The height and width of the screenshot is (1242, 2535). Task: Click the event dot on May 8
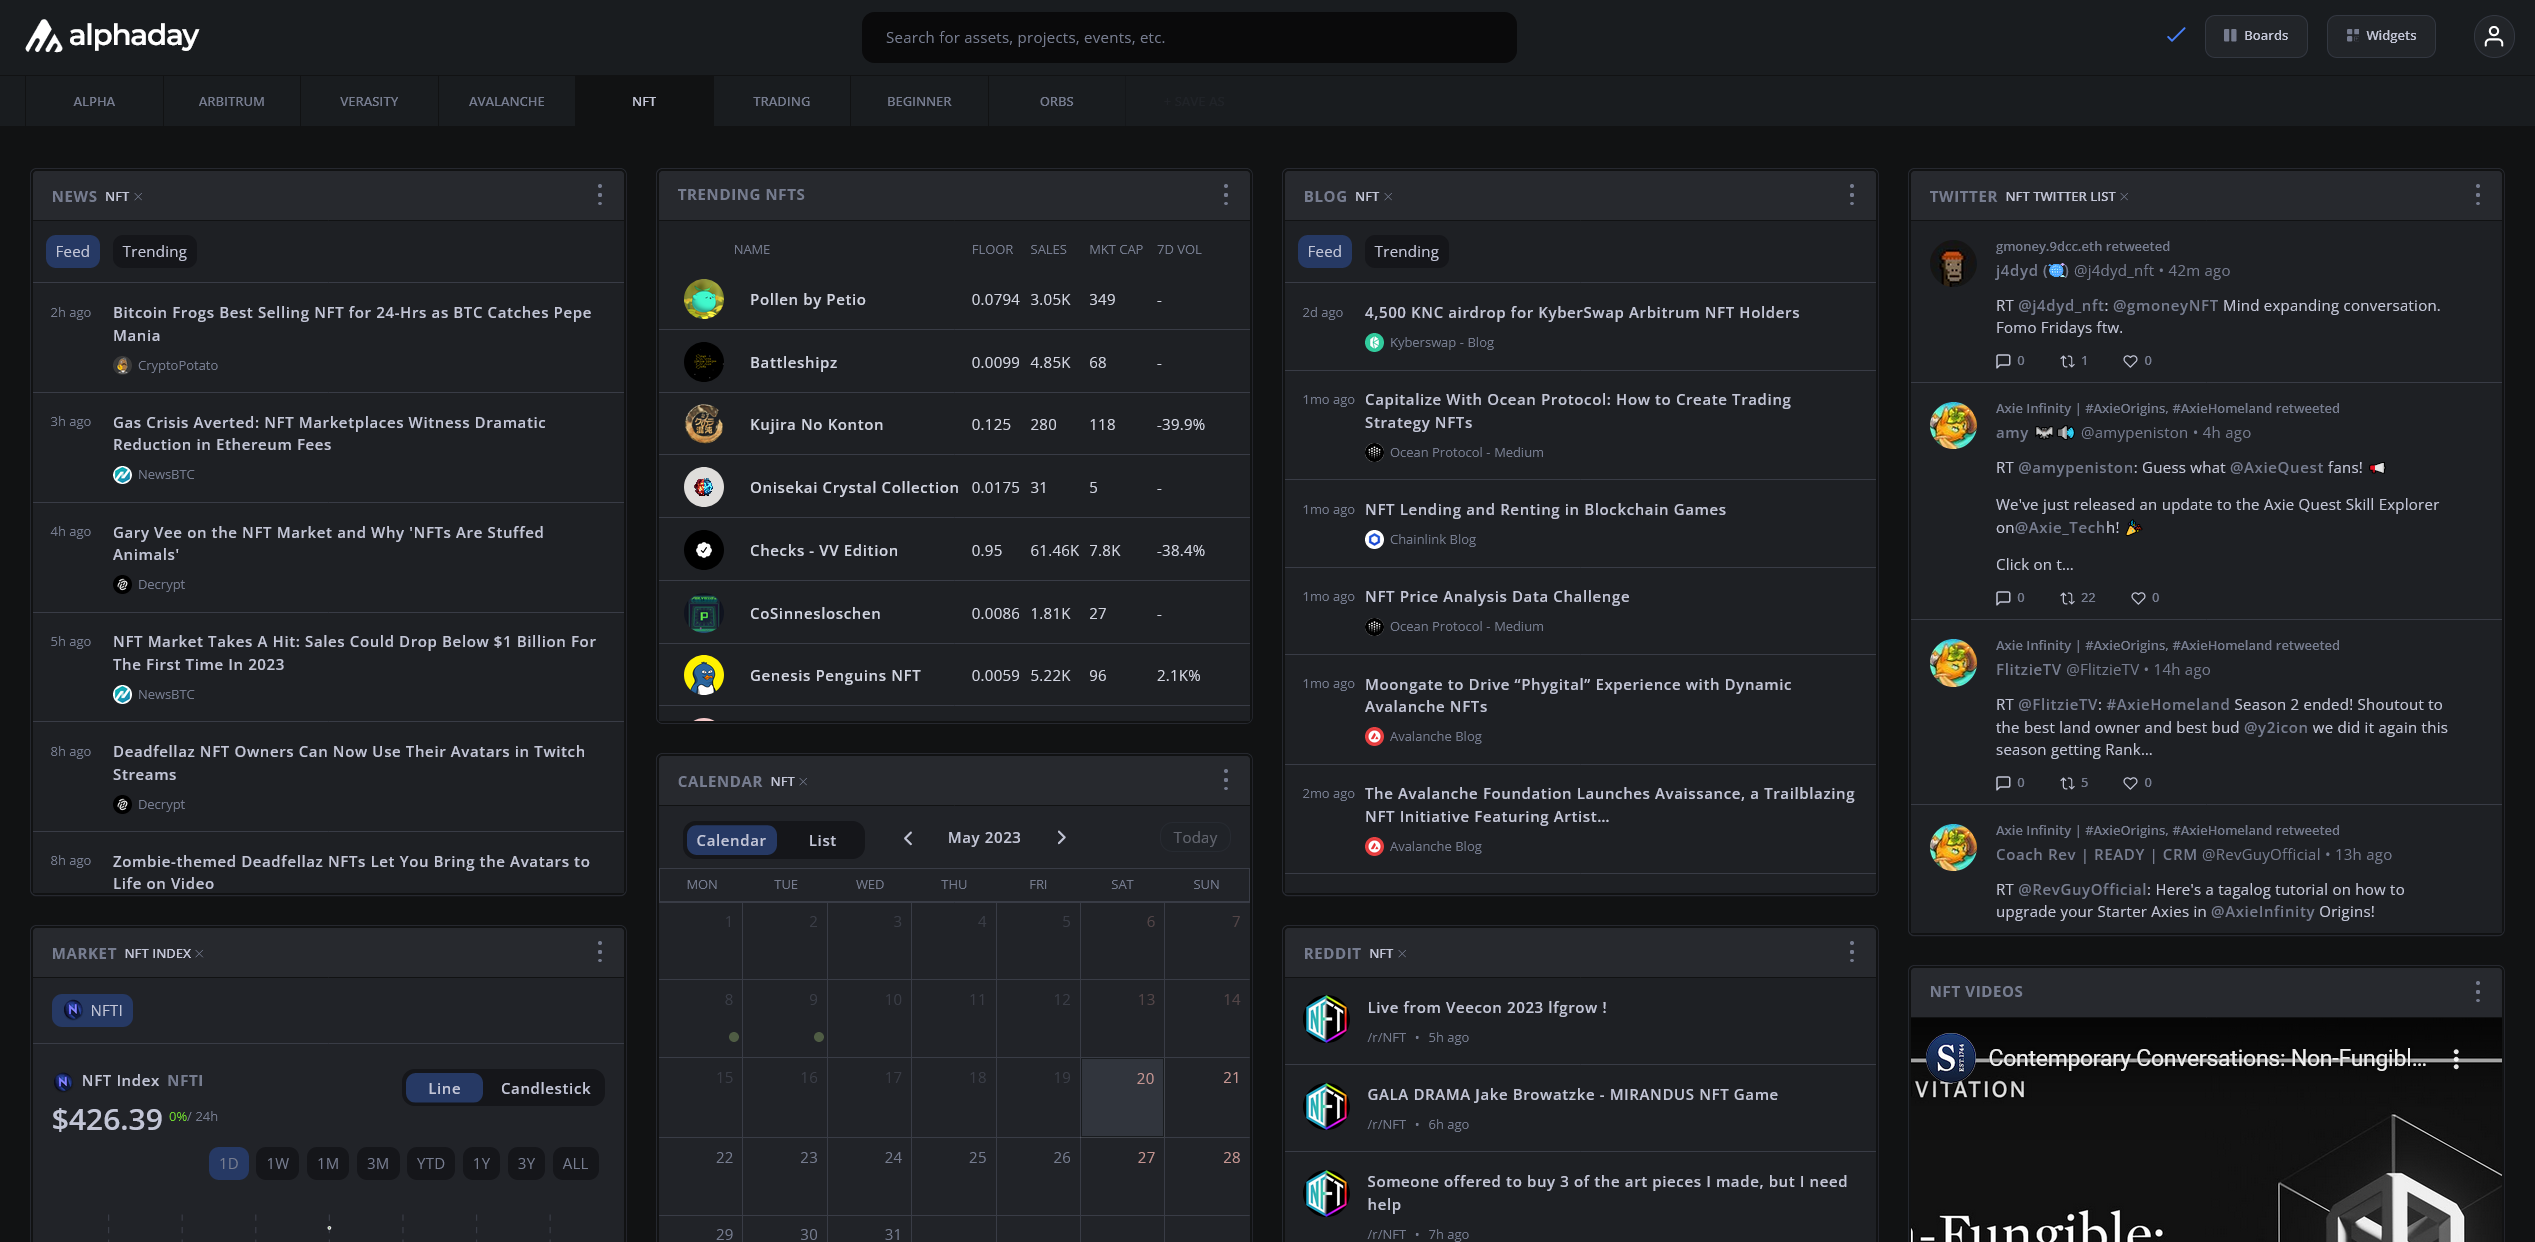point(734,1037)
